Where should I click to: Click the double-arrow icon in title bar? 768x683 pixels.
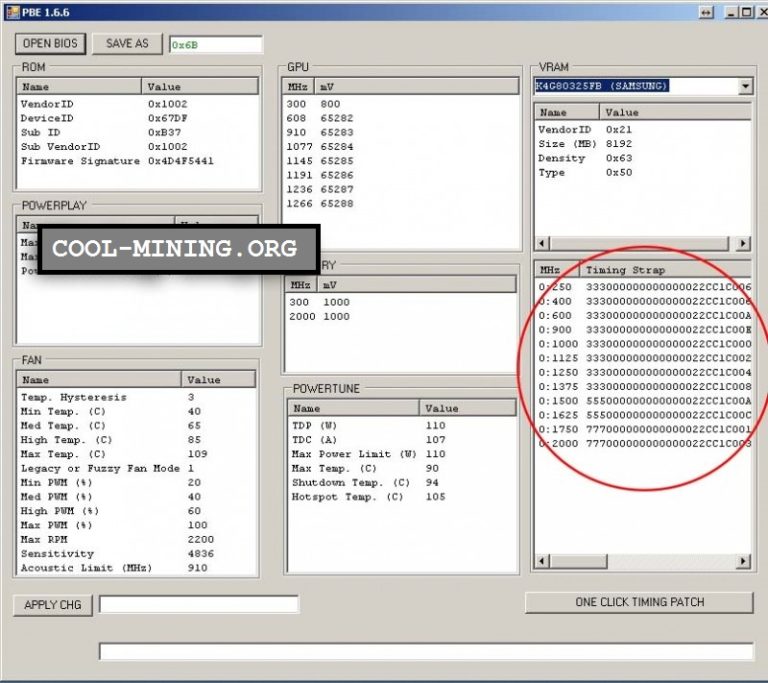706,11
